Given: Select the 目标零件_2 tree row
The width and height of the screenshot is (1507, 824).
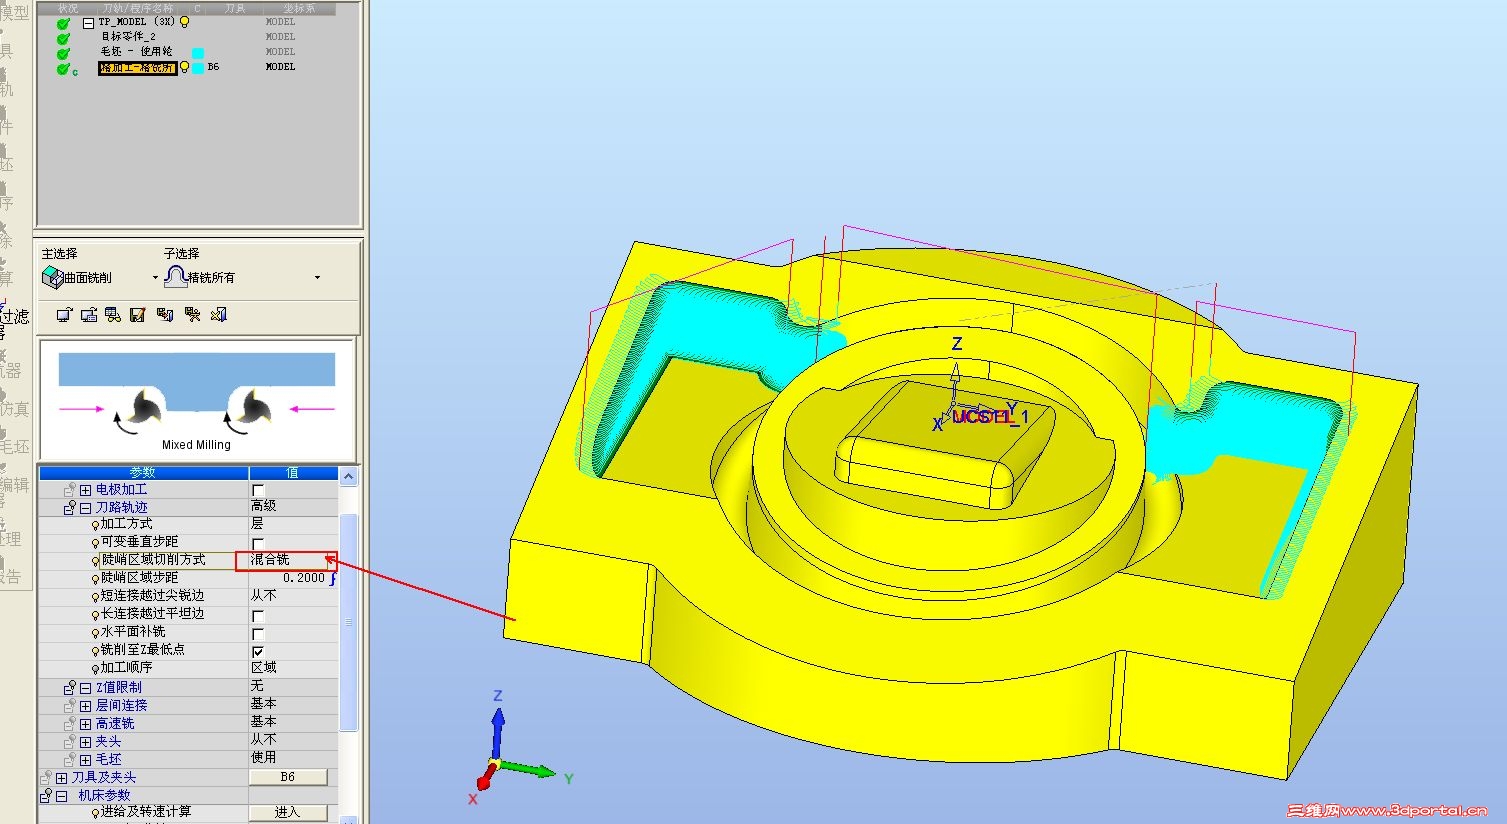Looking at the screenshot, I should point(128,37).
